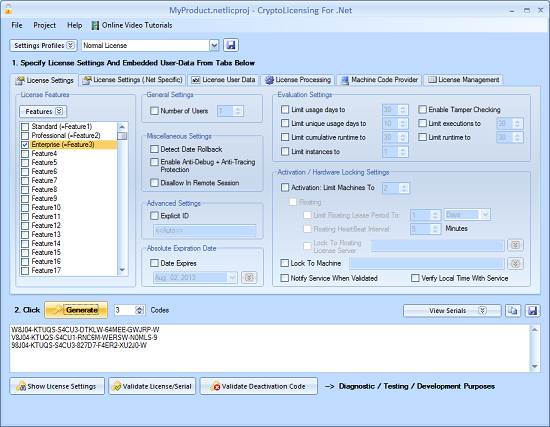Select the Feature10 row in features list

point(69,207)
